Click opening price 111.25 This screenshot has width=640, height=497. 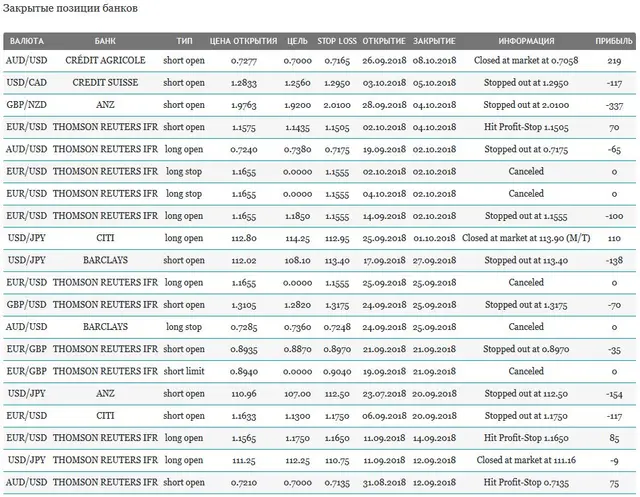tap(244, 461)
